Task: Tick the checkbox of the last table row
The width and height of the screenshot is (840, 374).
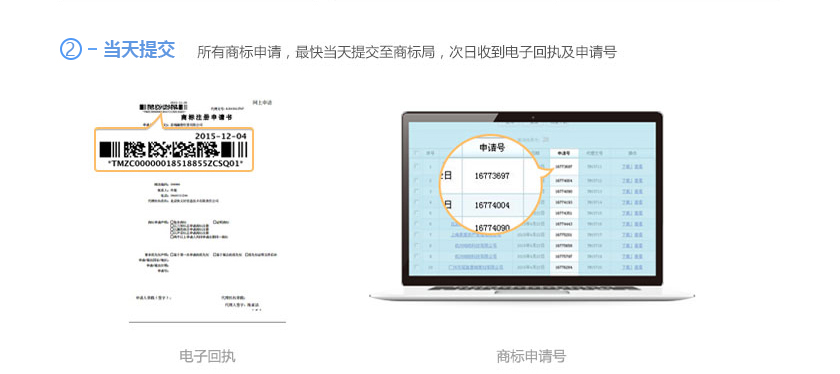Action: [417, 267]
